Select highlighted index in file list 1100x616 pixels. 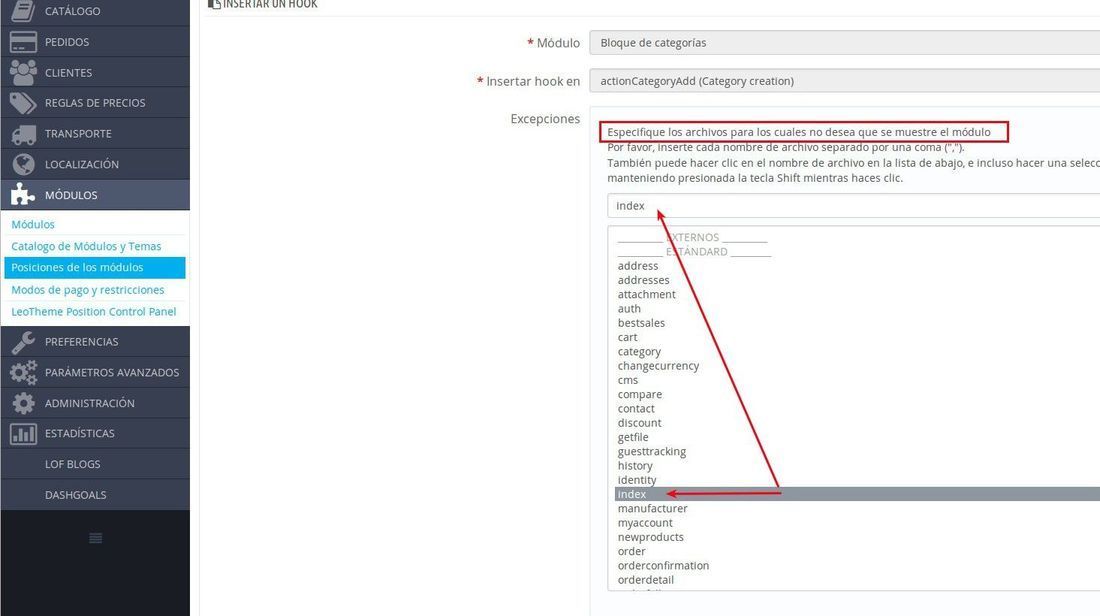[857, 494]
